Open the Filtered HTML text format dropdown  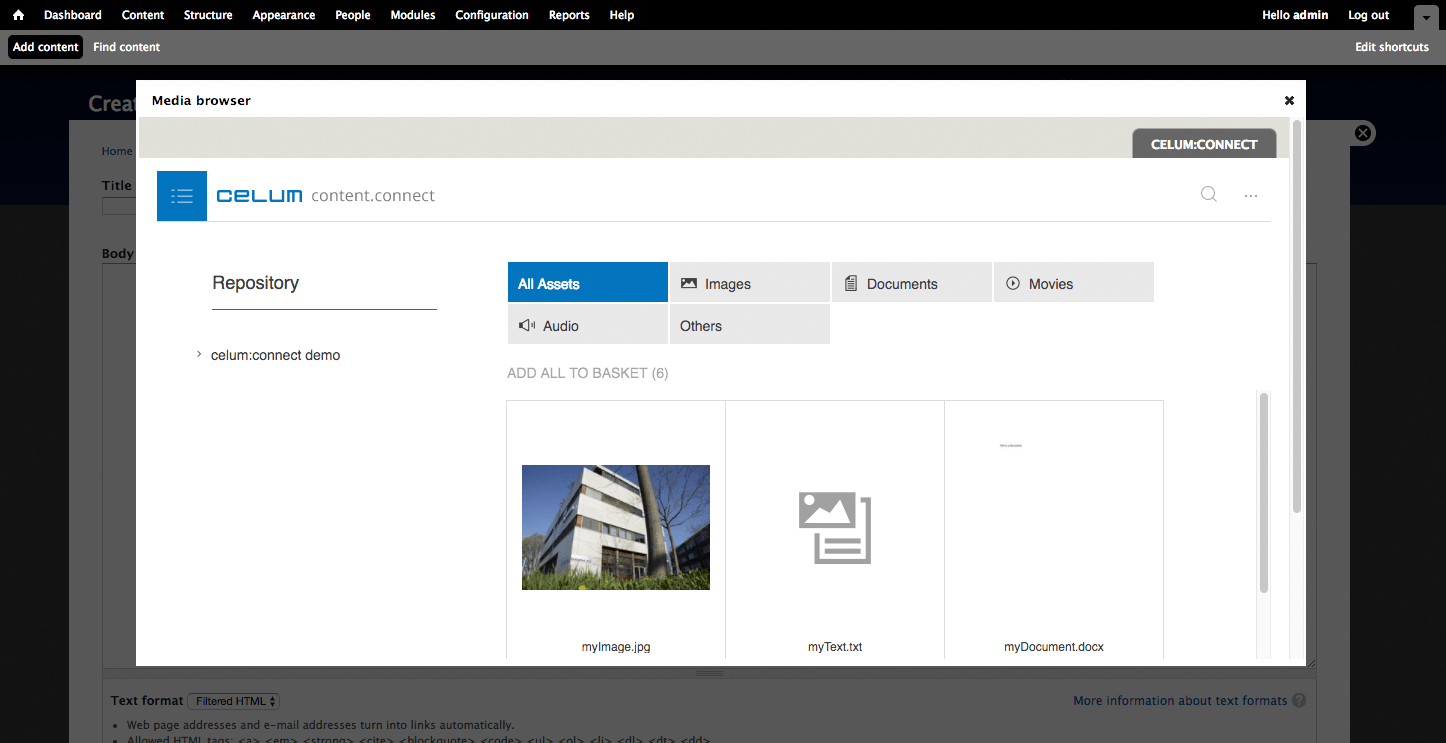tap(236, 701)
